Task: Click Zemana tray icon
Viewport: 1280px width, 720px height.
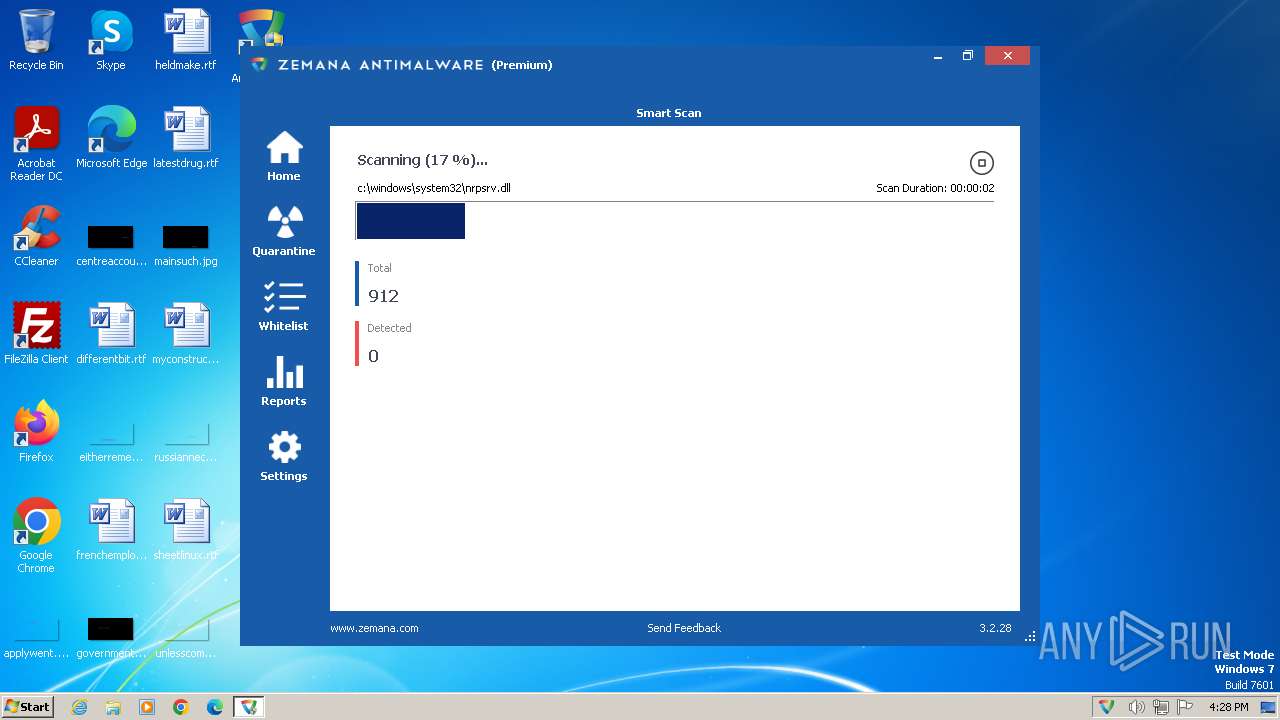Action: [1107, 707]
